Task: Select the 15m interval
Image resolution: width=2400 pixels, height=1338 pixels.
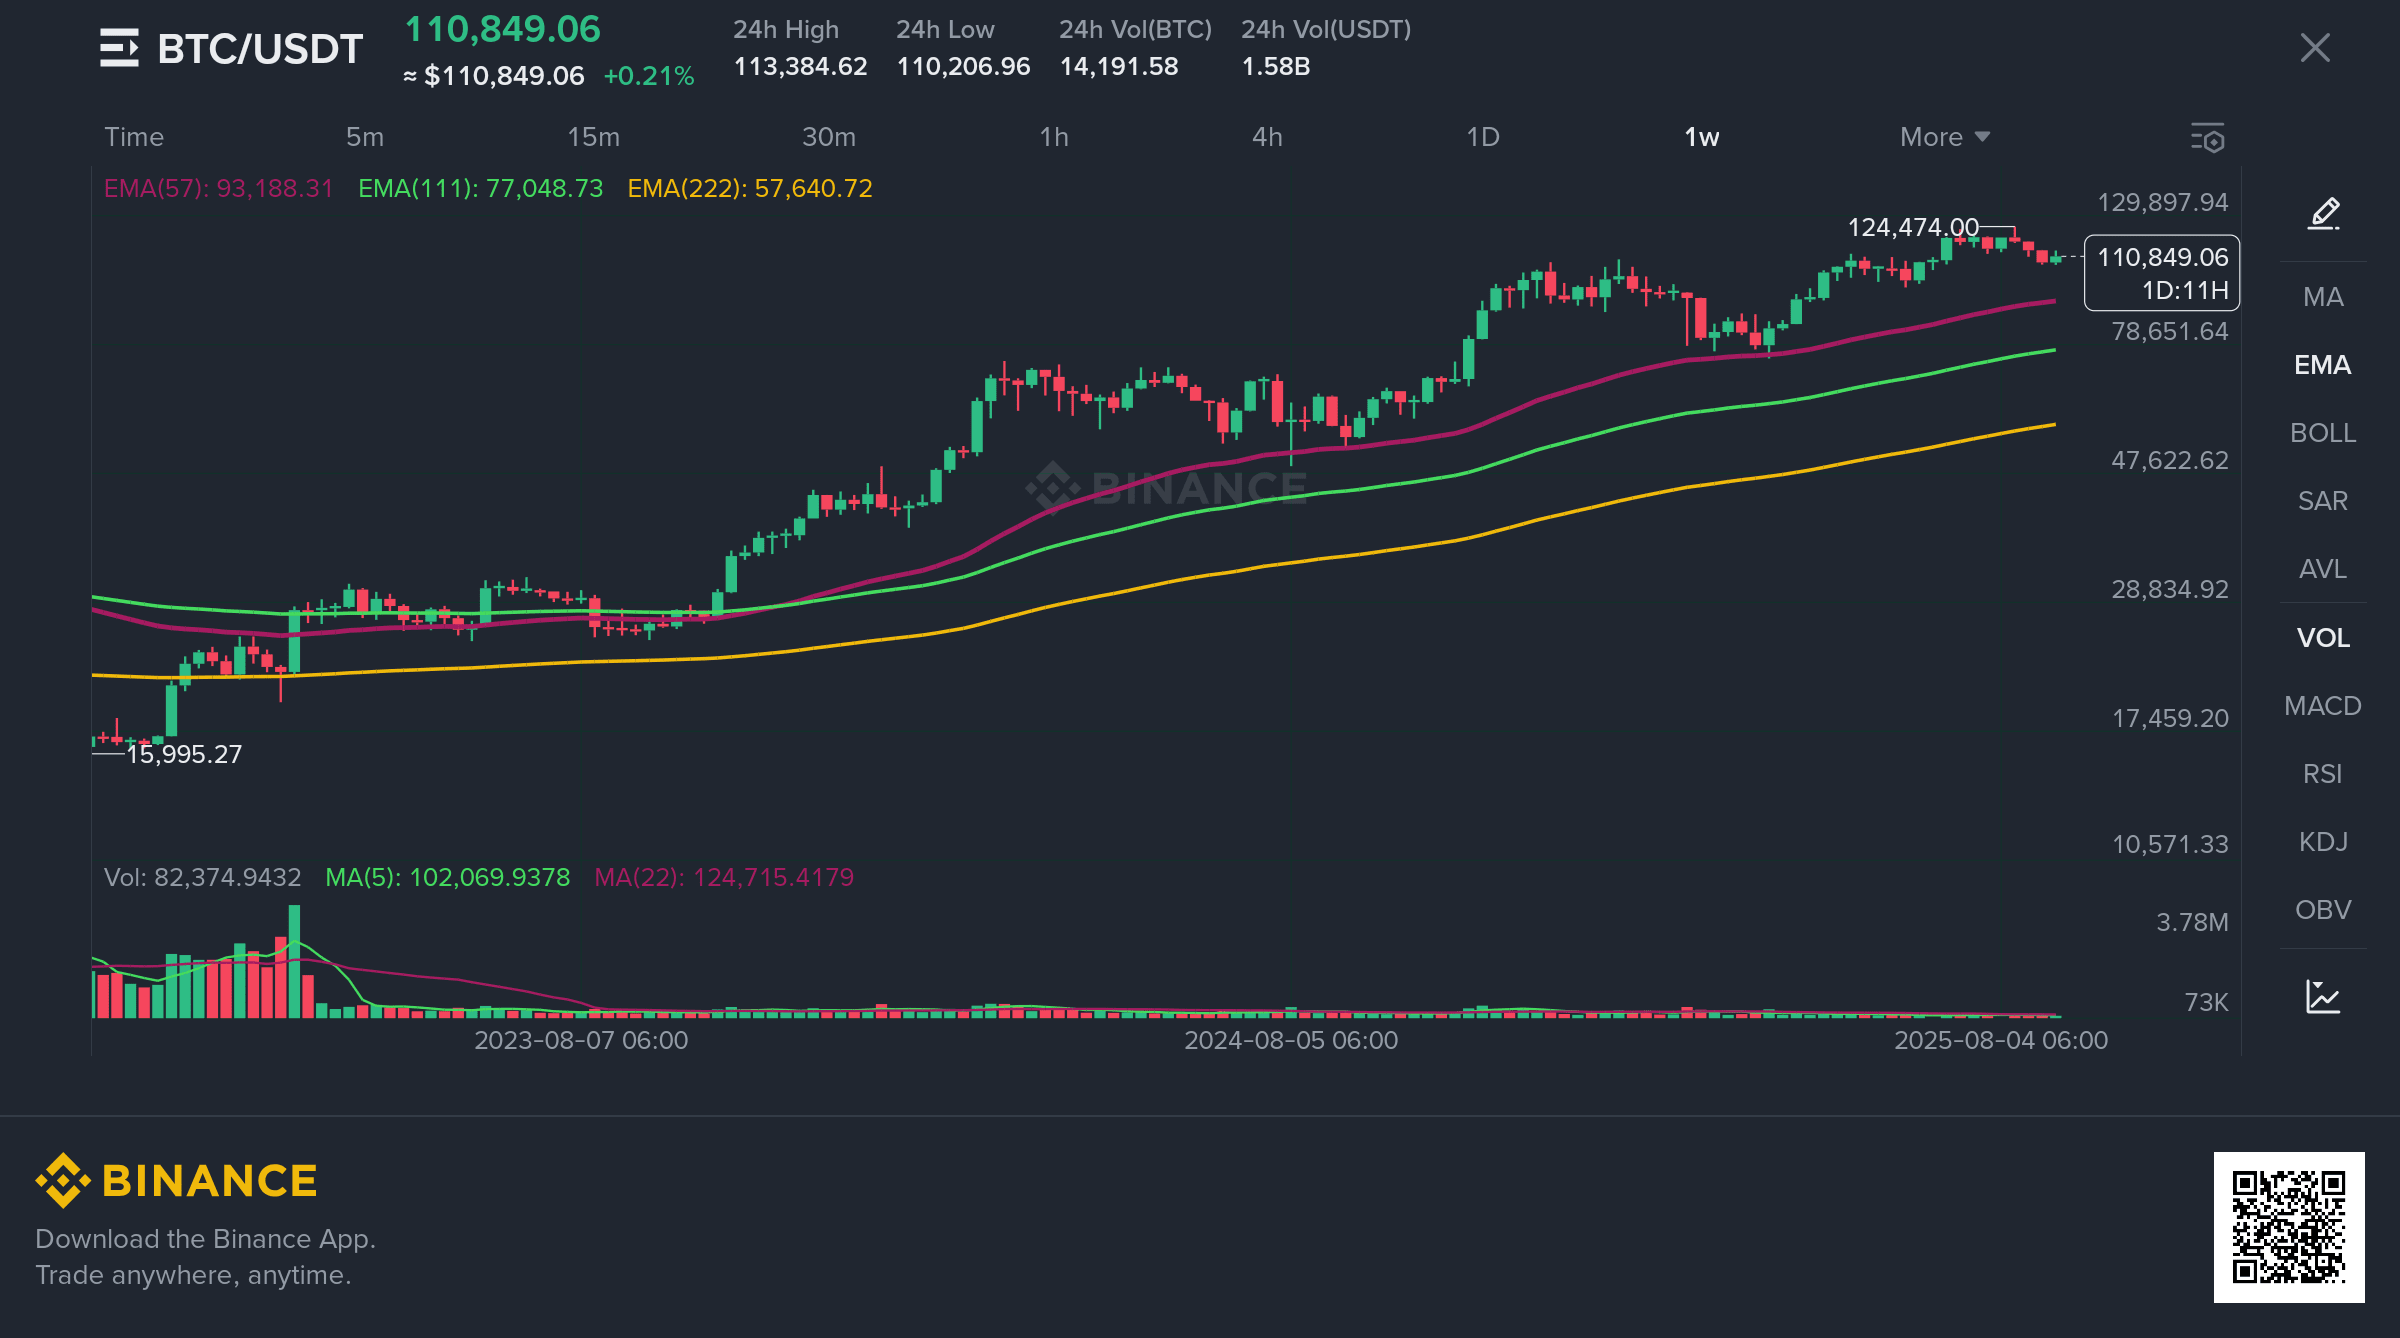Action: 593,137
